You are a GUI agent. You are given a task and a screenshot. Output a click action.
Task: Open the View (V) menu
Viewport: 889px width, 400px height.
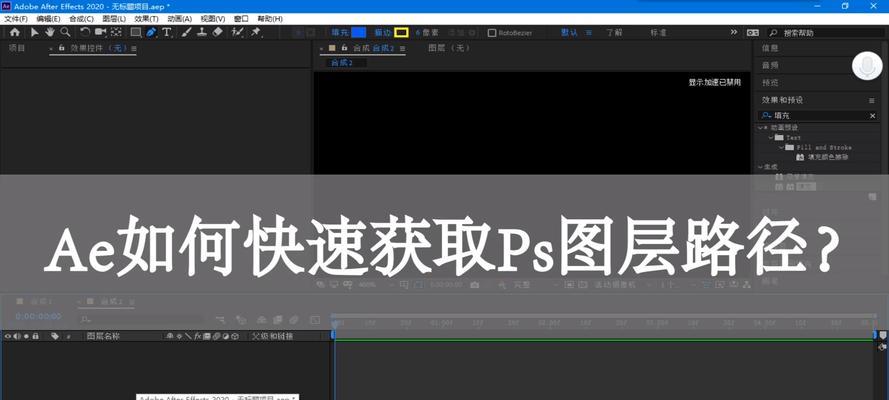(x=213, y=19)
